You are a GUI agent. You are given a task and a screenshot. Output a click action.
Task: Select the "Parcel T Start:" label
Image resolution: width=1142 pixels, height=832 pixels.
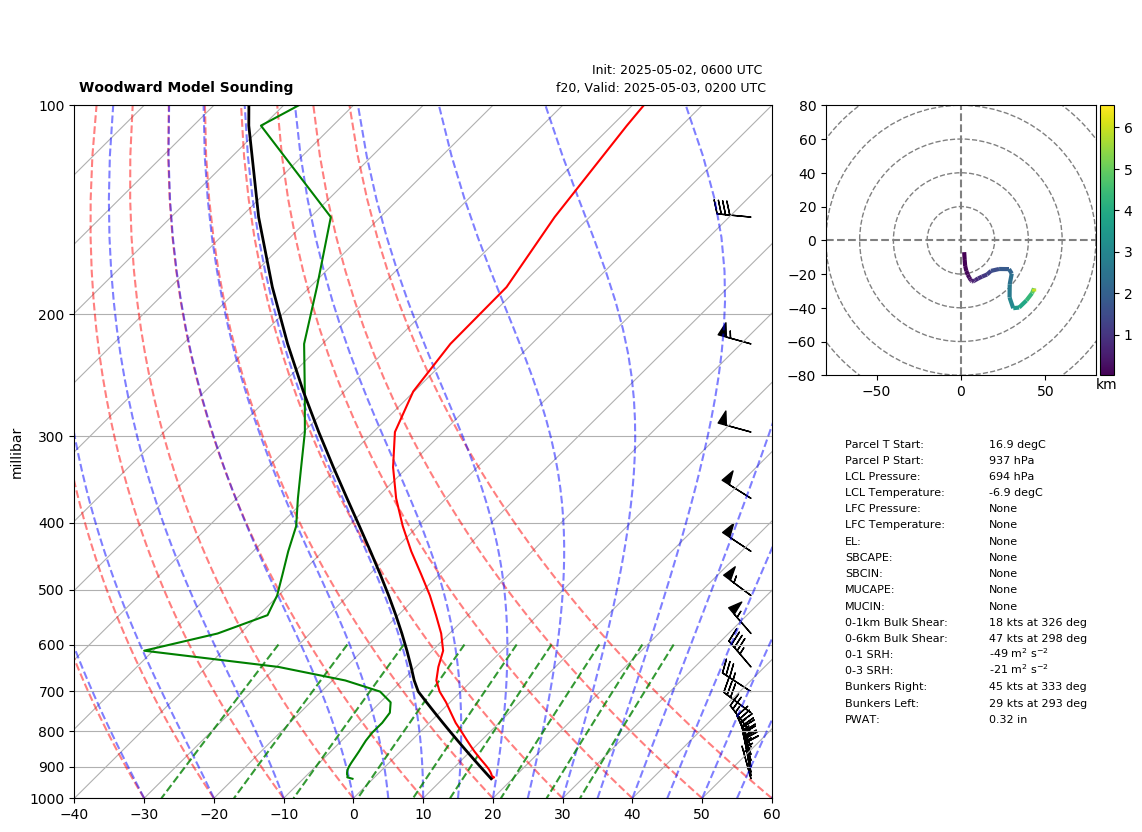[883, 444]
